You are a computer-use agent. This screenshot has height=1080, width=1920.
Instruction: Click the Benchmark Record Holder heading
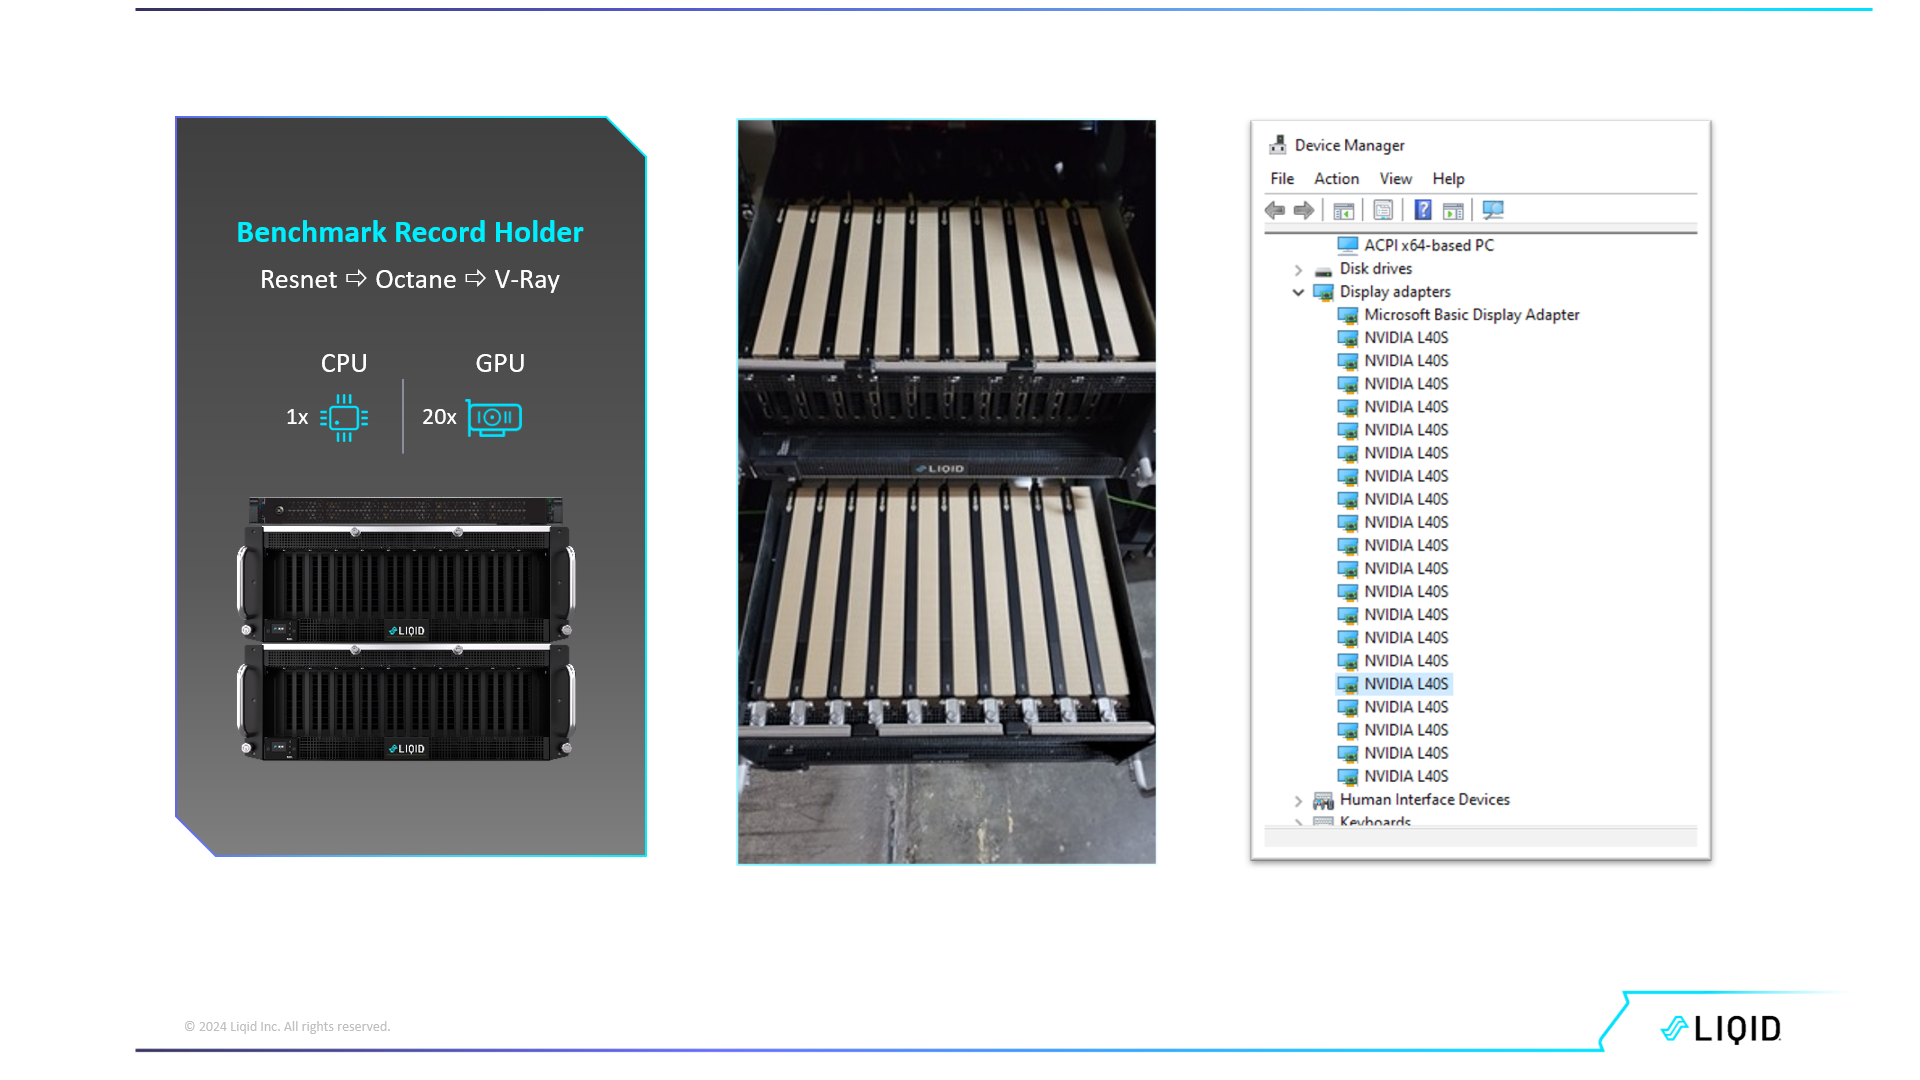click(x=410, y=232)
